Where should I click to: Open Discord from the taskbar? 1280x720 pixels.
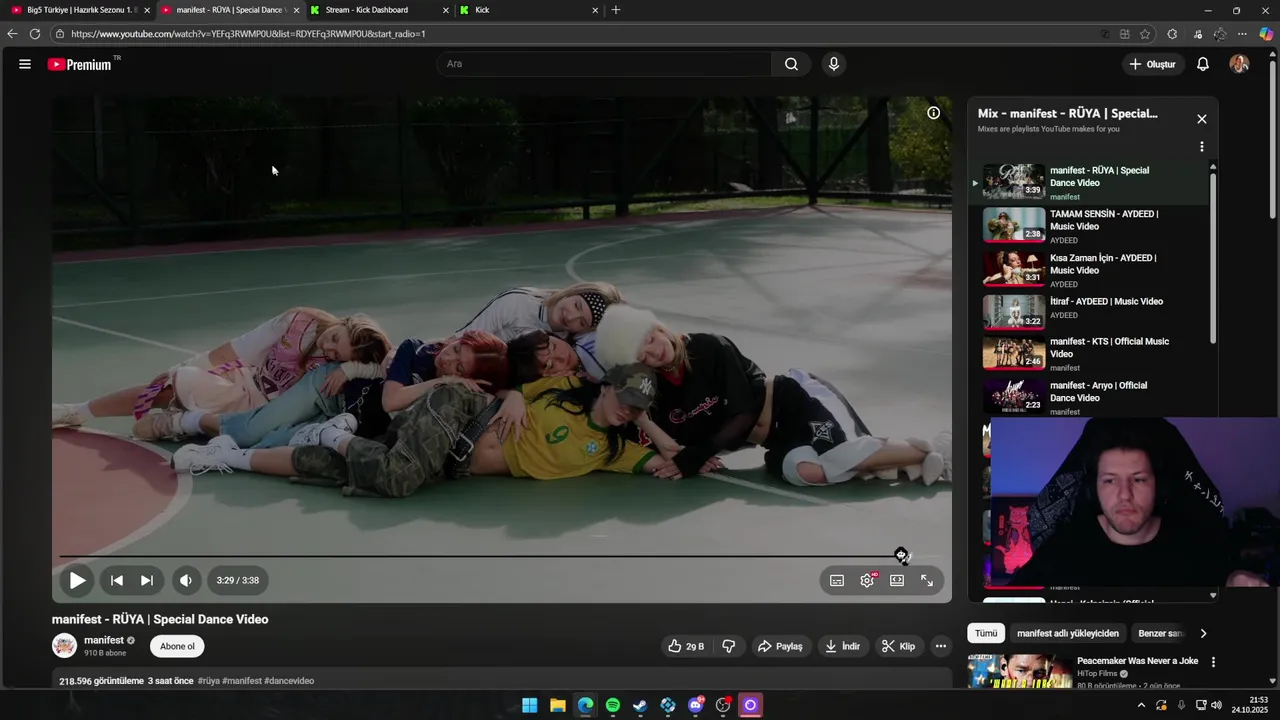(x=696, y=705)
